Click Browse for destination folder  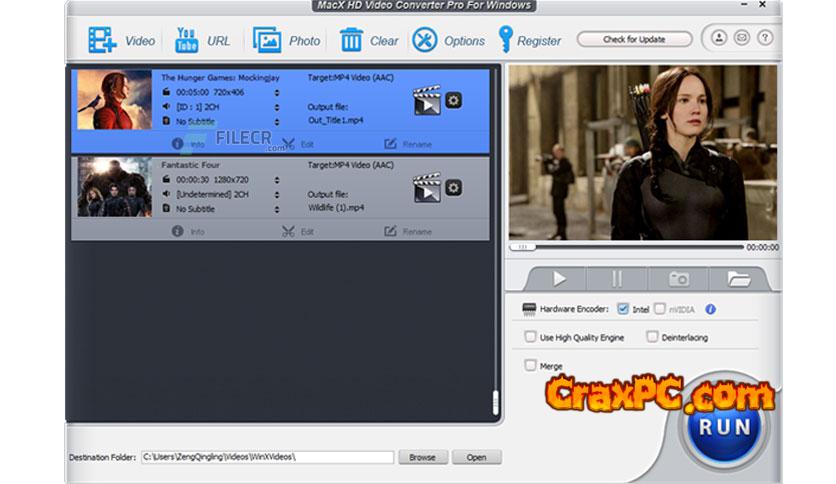click(x=422, y=457)
